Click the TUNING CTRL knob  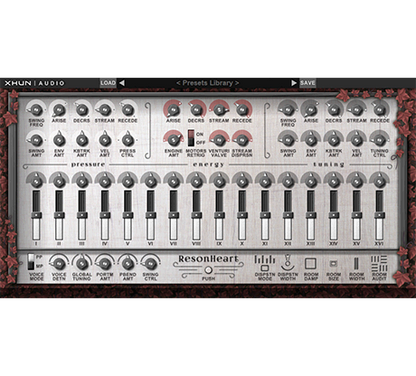tap(379, 140)
